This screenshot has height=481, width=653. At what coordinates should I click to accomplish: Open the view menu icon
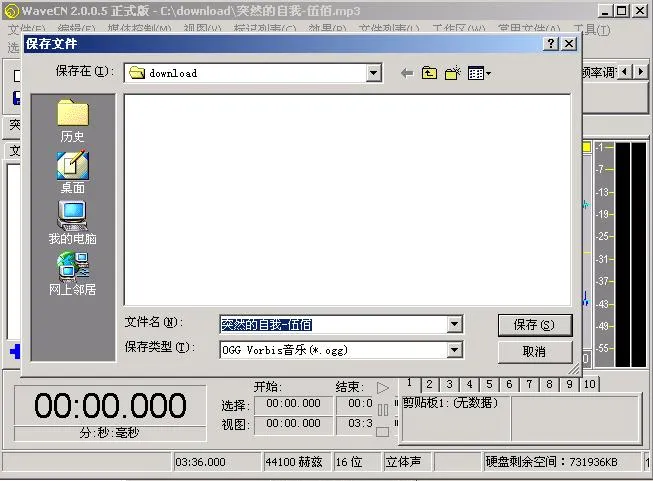pyautogui.click(x=479, y=74)
